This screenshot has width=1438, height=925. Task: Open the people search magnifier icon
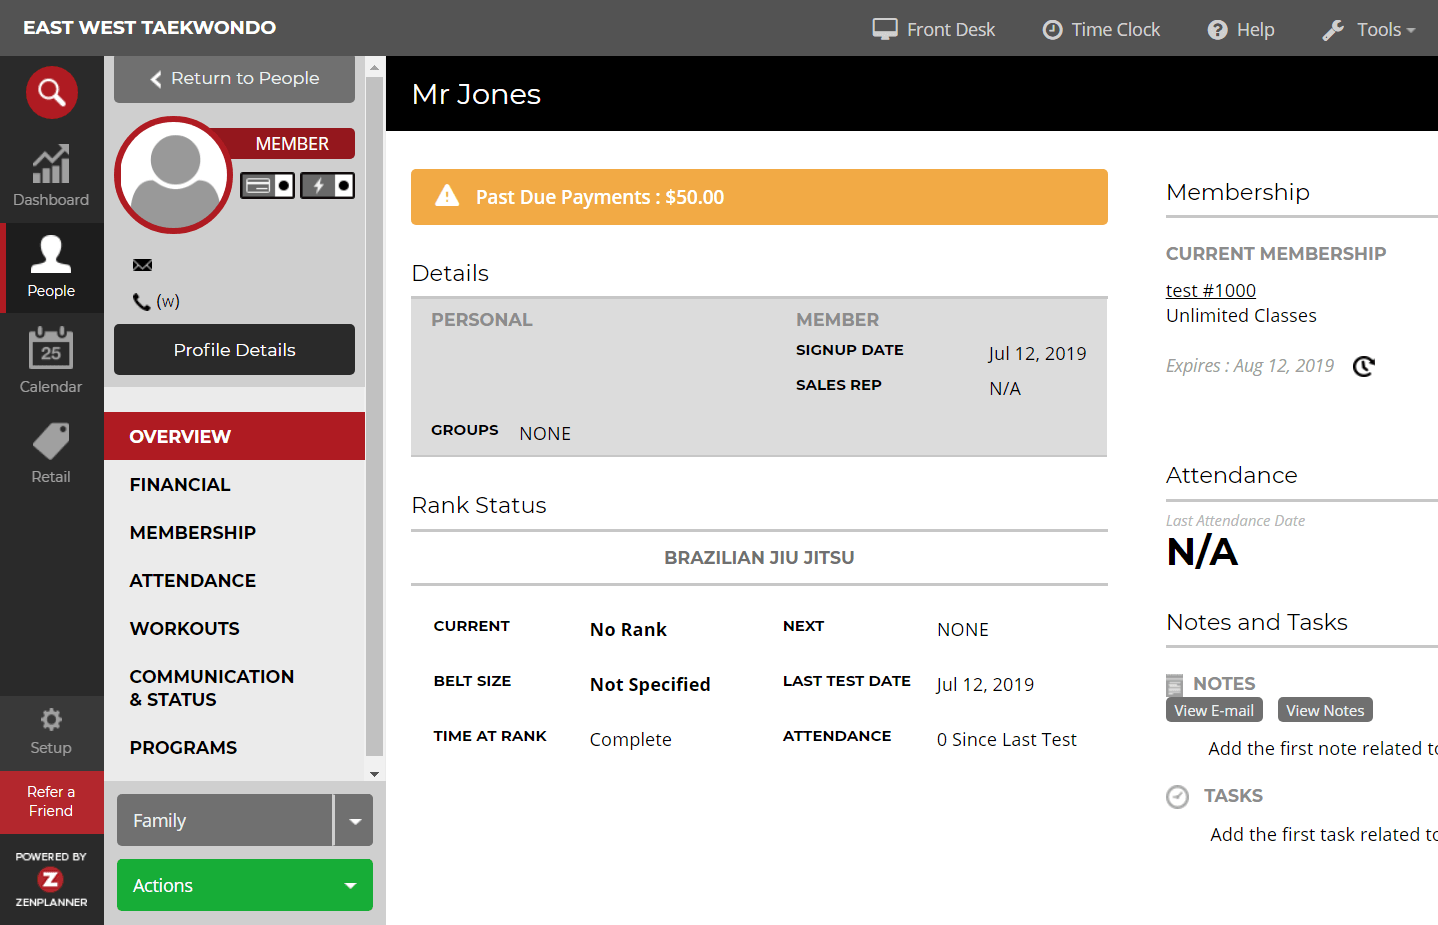51,92
